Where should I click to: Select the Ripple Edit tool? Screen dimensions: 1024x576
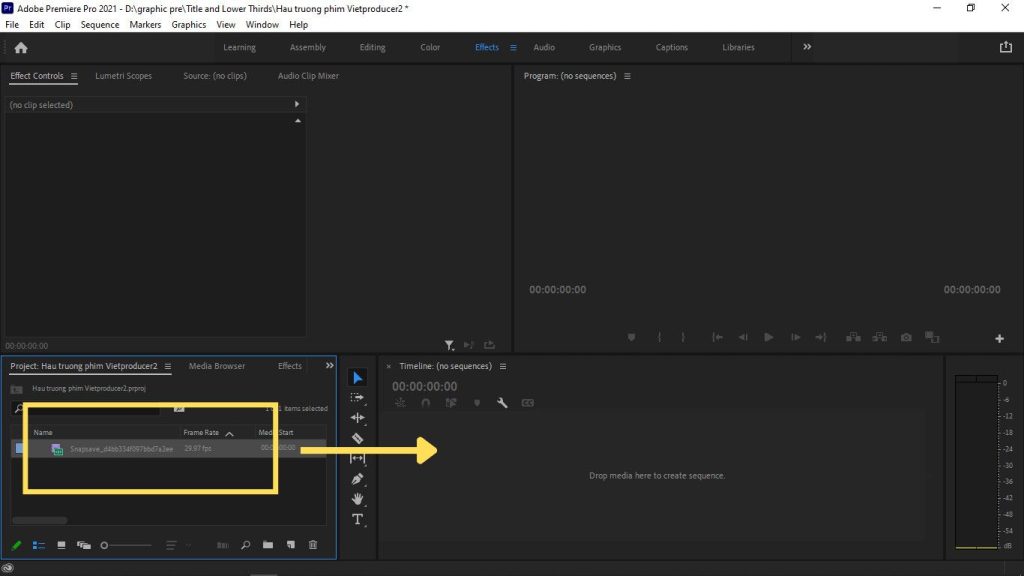tap(358, 418)
